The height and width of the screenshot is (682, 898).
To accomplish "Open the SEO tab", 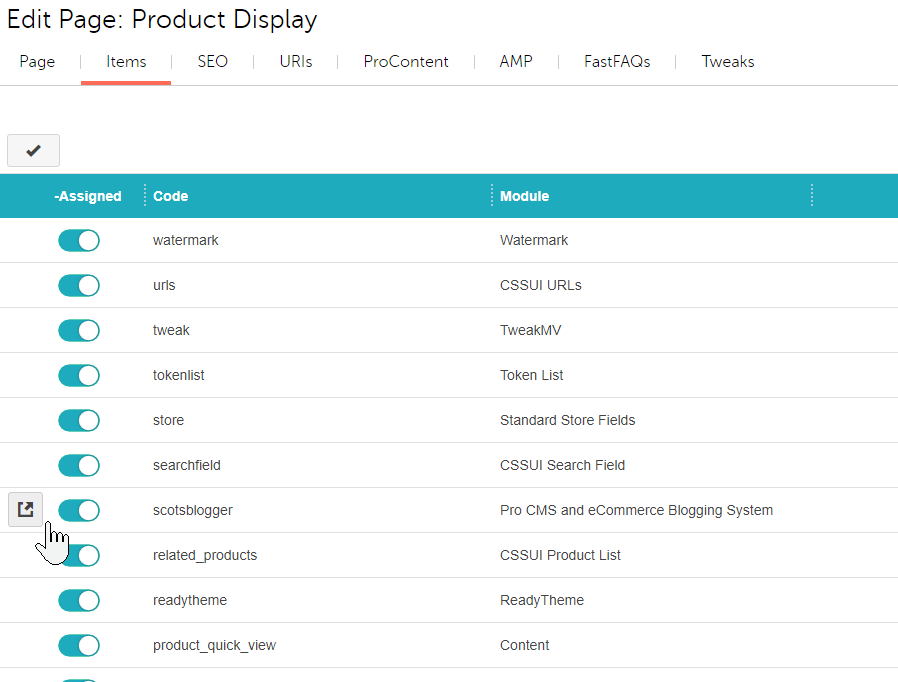I will [212, 62].
